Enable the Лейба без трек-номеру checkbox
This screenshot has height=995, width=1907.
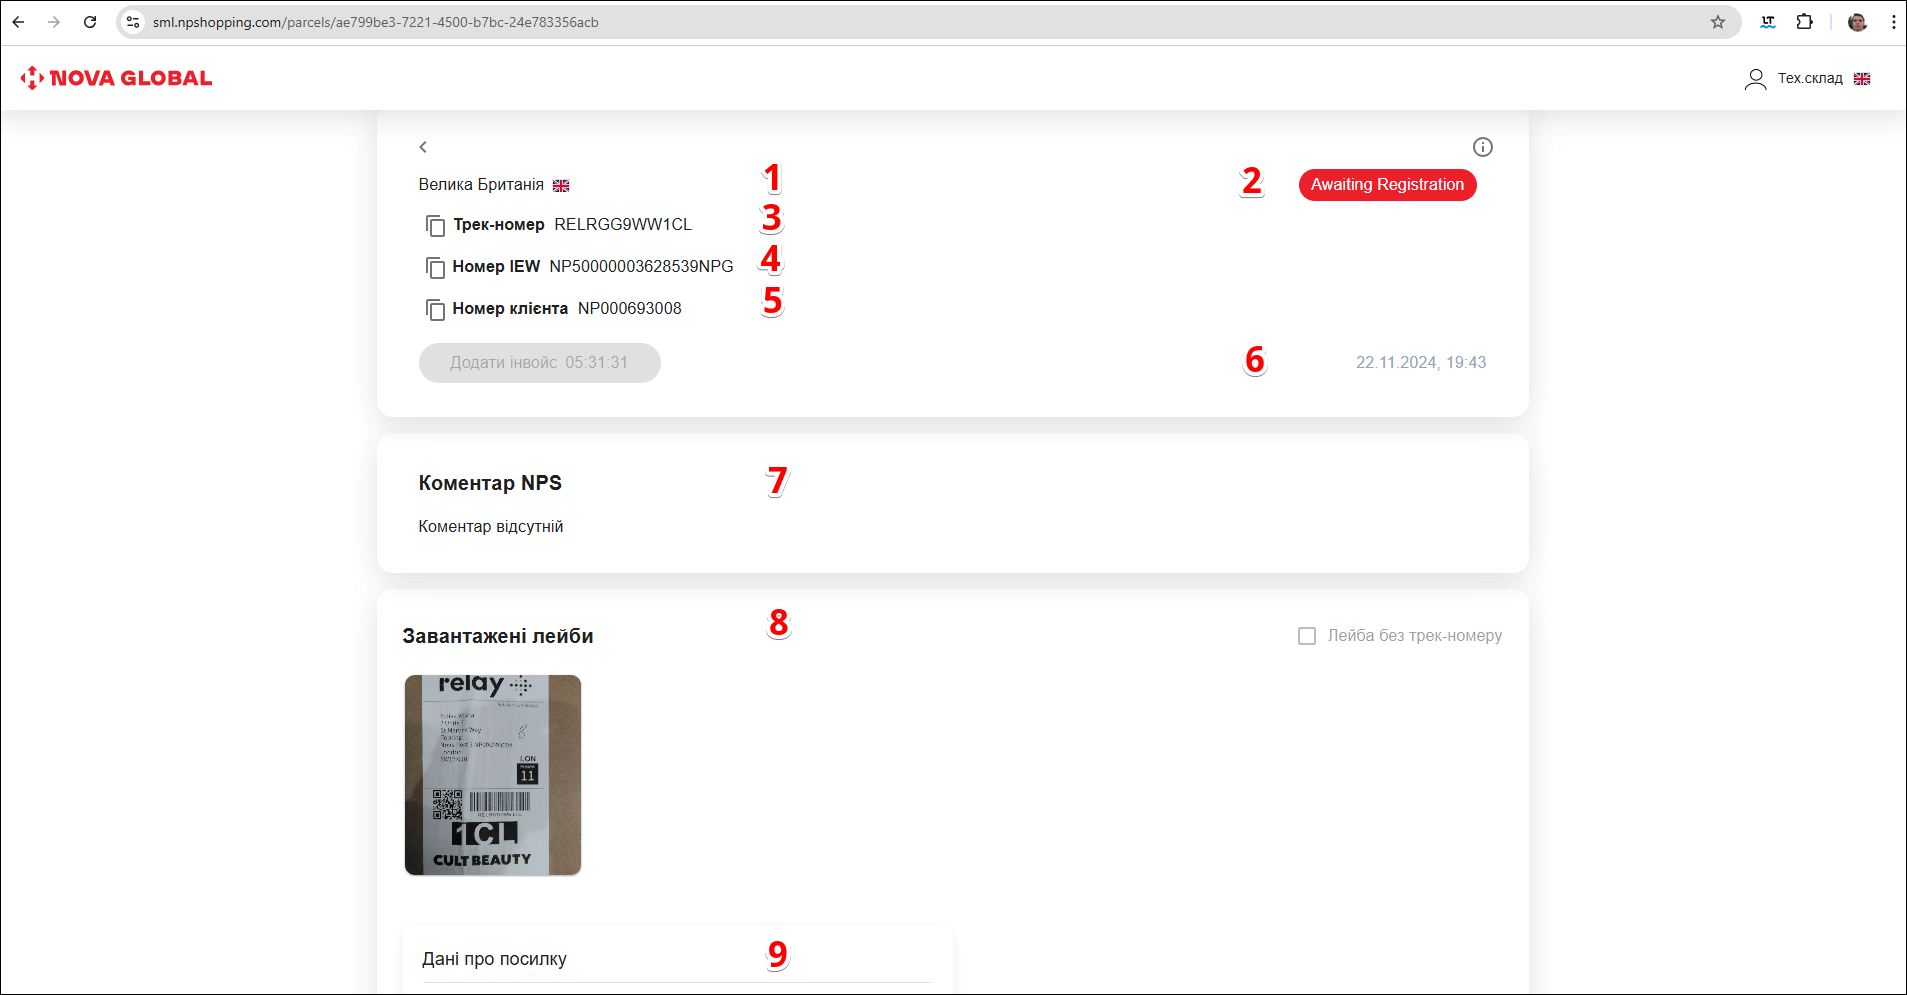1306,636
